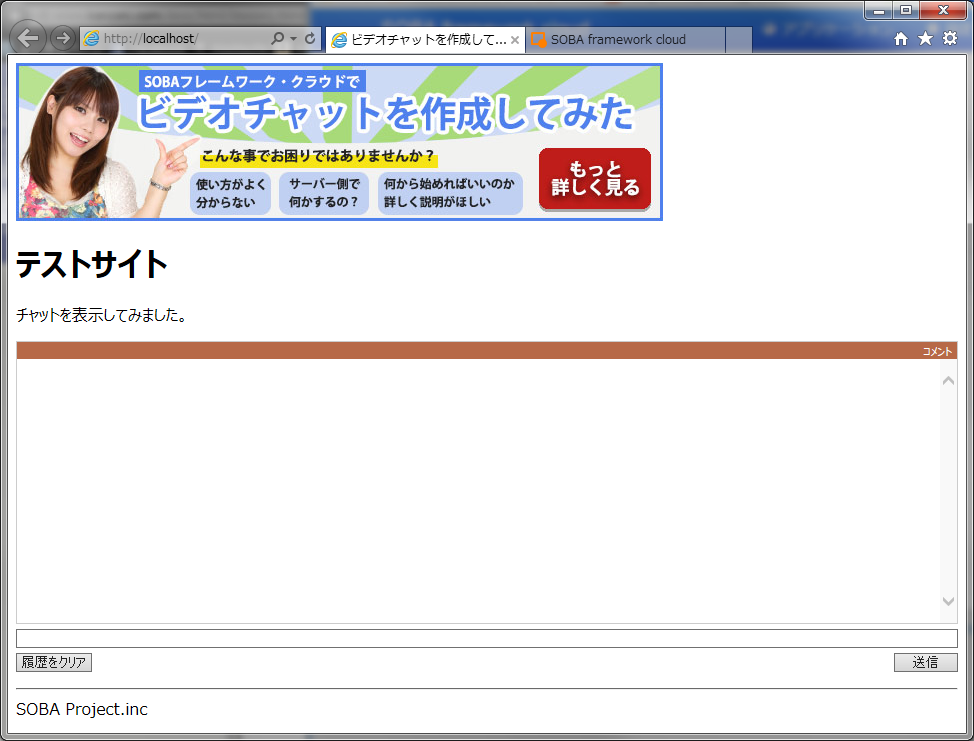Open the Tools gear menu
The width and height of the screenshot is (974, 741).
point(950,39)
